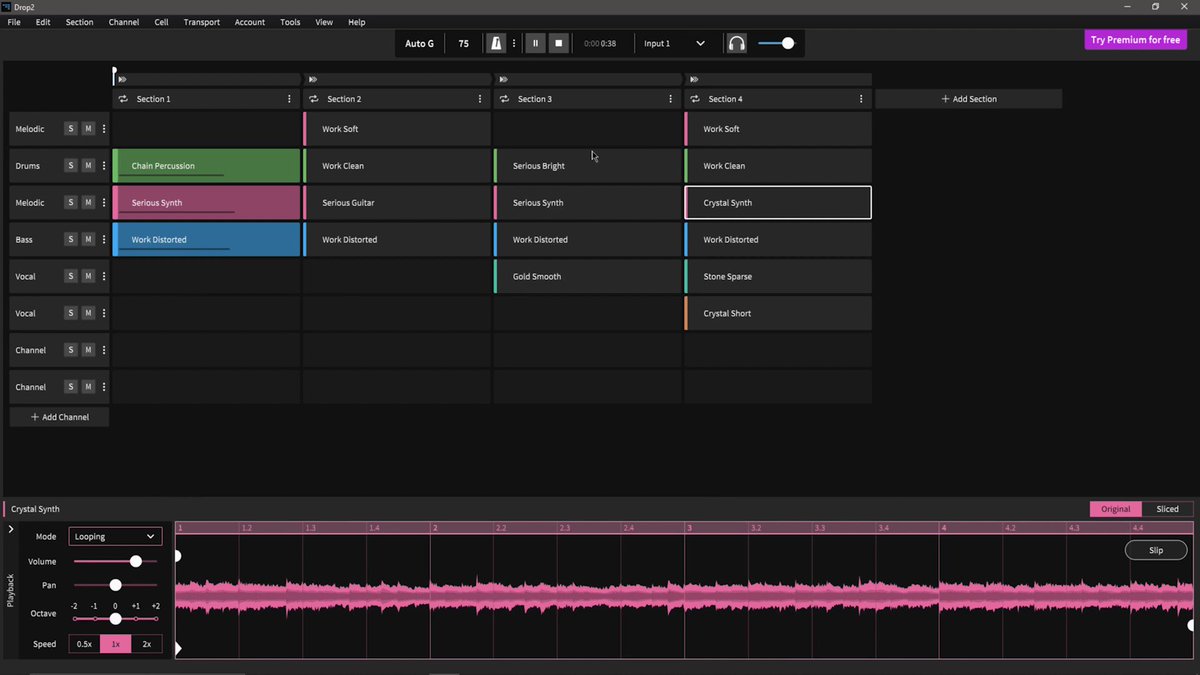Click Try Premium for free
This screenshot has height=675, width=1200.
[1135, 40]
